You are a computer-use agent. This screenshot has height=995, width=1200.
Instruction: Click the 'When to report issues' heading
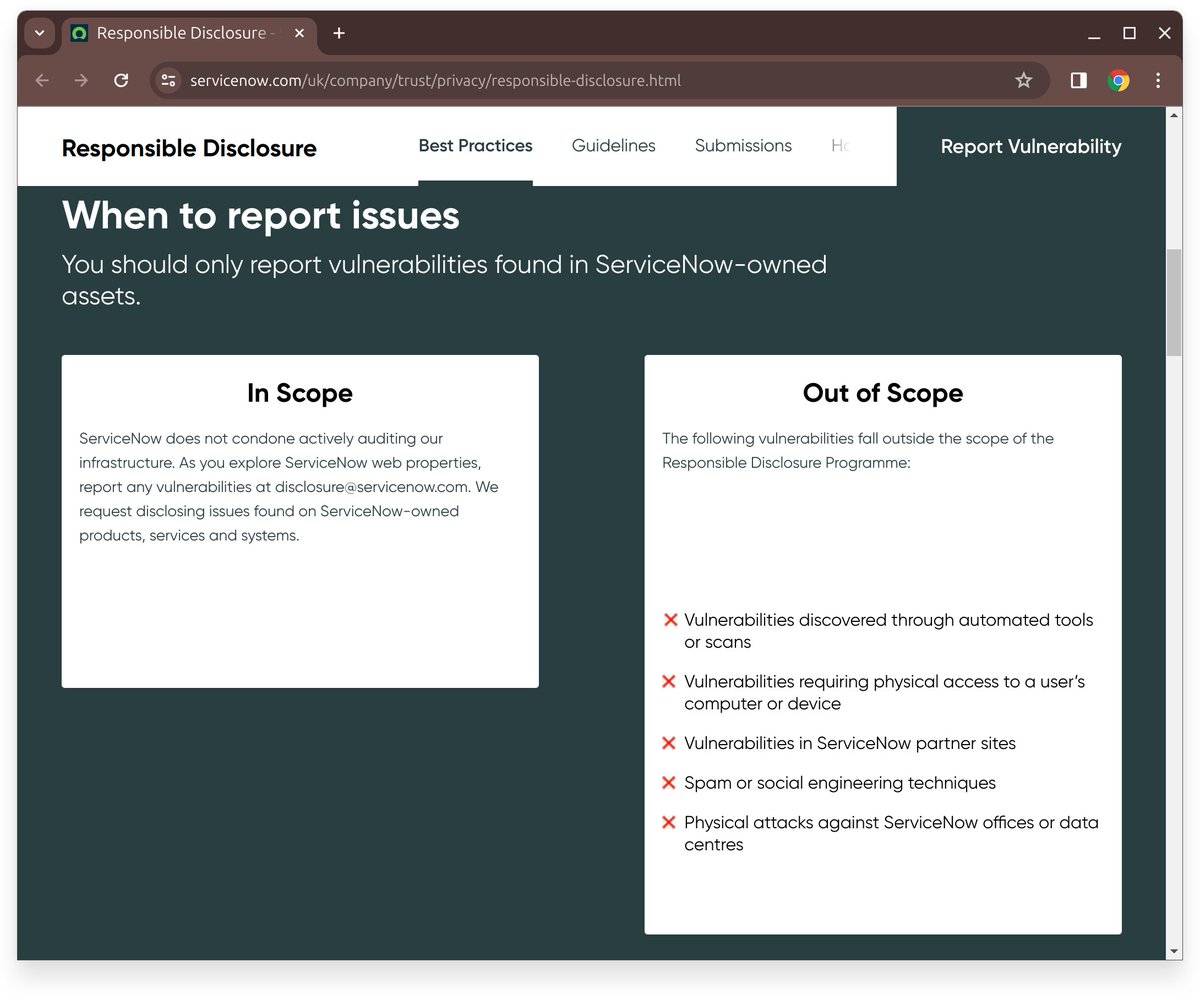(x=261, y=215)
